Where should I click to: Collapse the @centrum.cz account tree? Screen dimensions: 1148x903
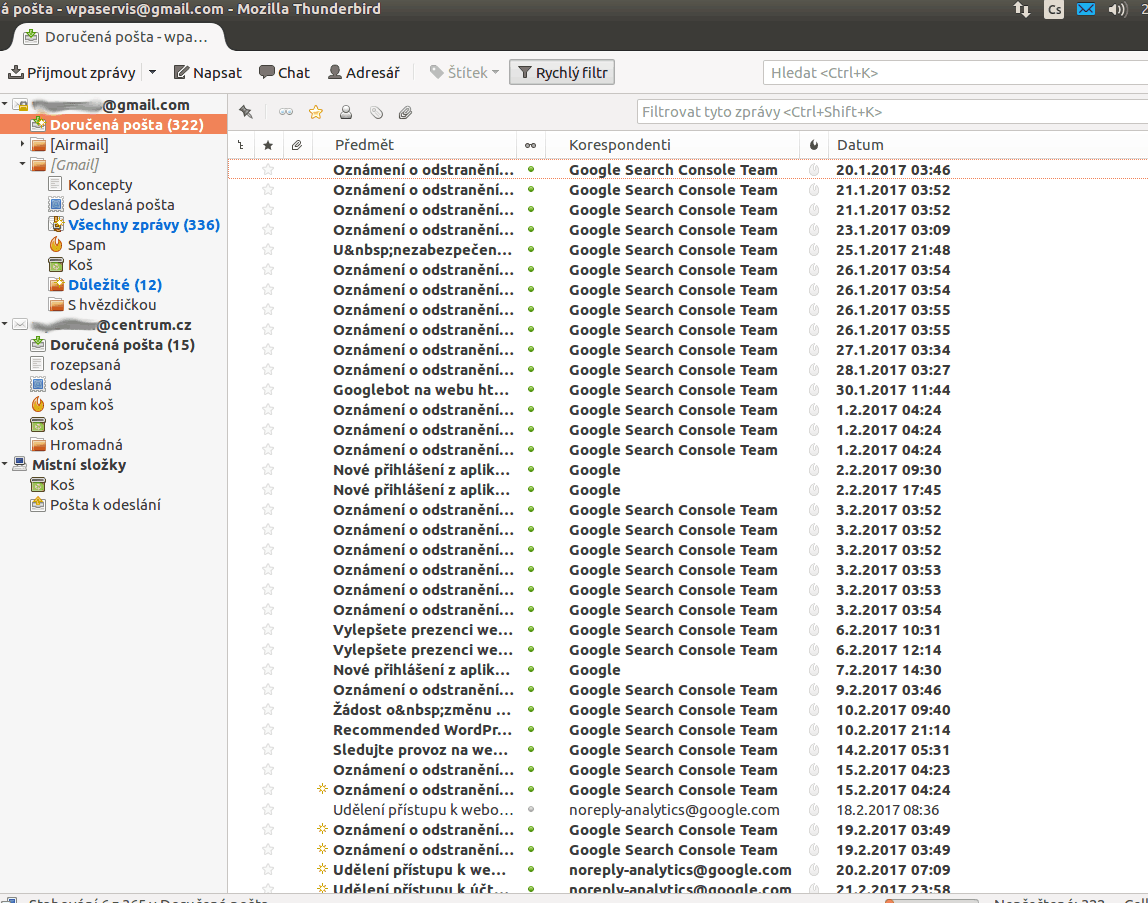pyautogui.click(x=5, y=324)
